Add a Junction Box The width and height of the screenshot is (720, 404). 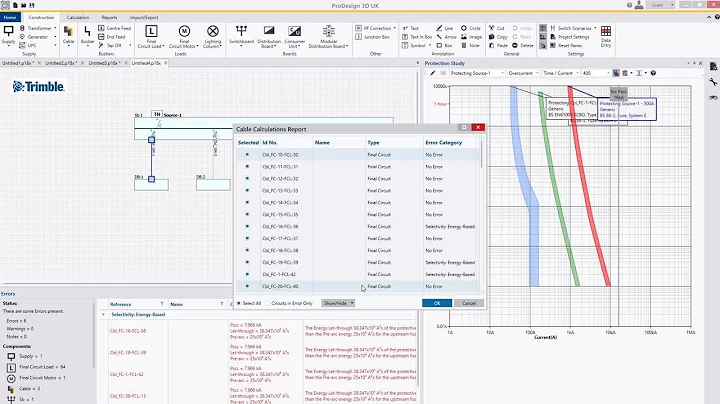pos(372,37)
